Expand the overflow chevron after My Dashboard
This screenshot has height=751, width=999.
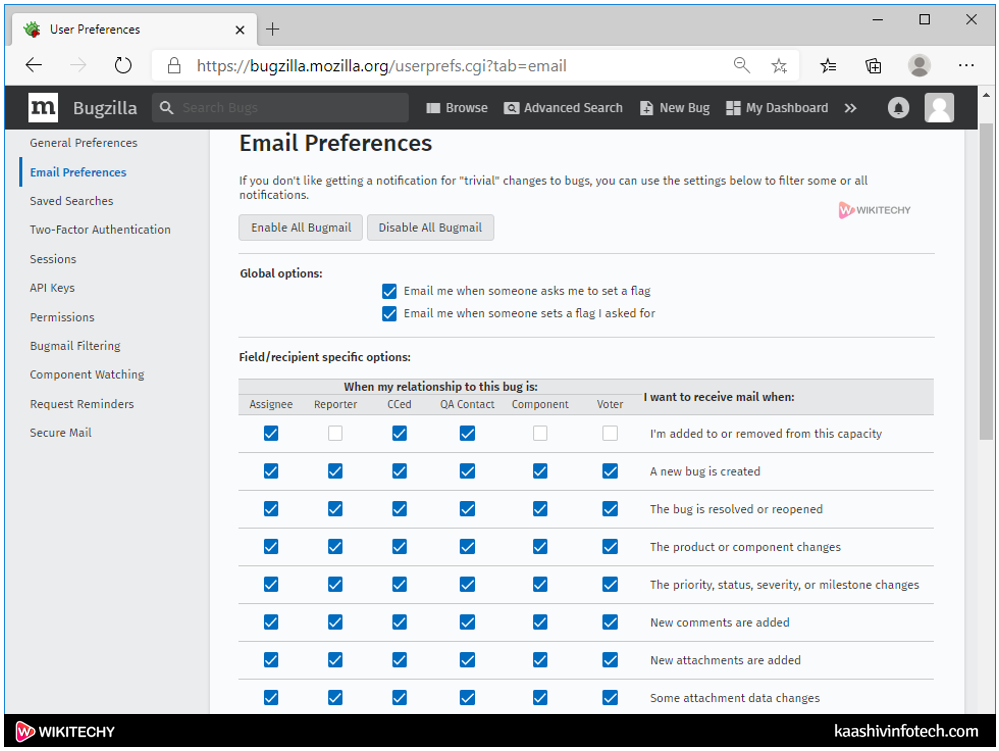pyautogui.click(x=850, y=108)
